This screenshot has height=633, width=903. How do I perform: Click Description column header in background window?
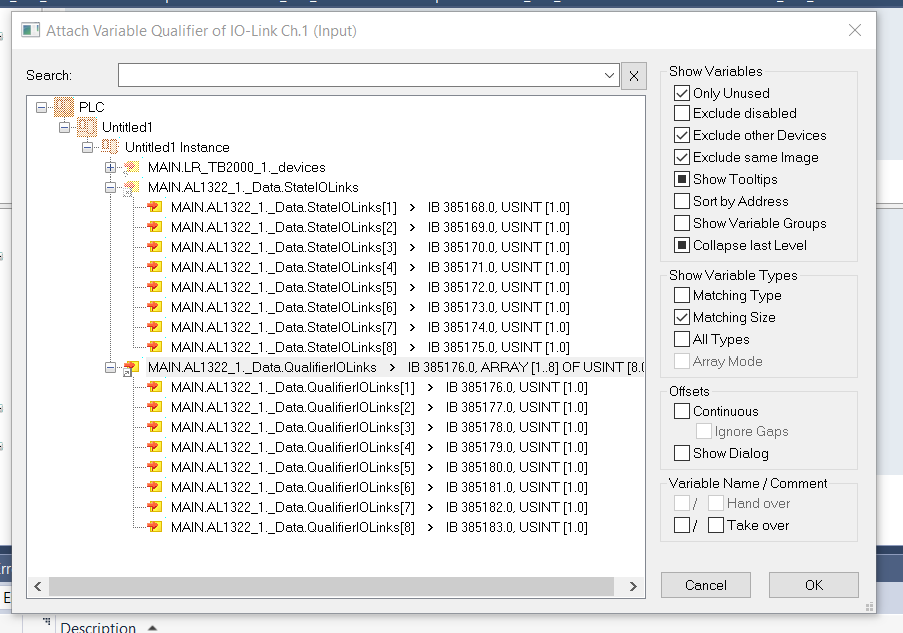point(98,627)
